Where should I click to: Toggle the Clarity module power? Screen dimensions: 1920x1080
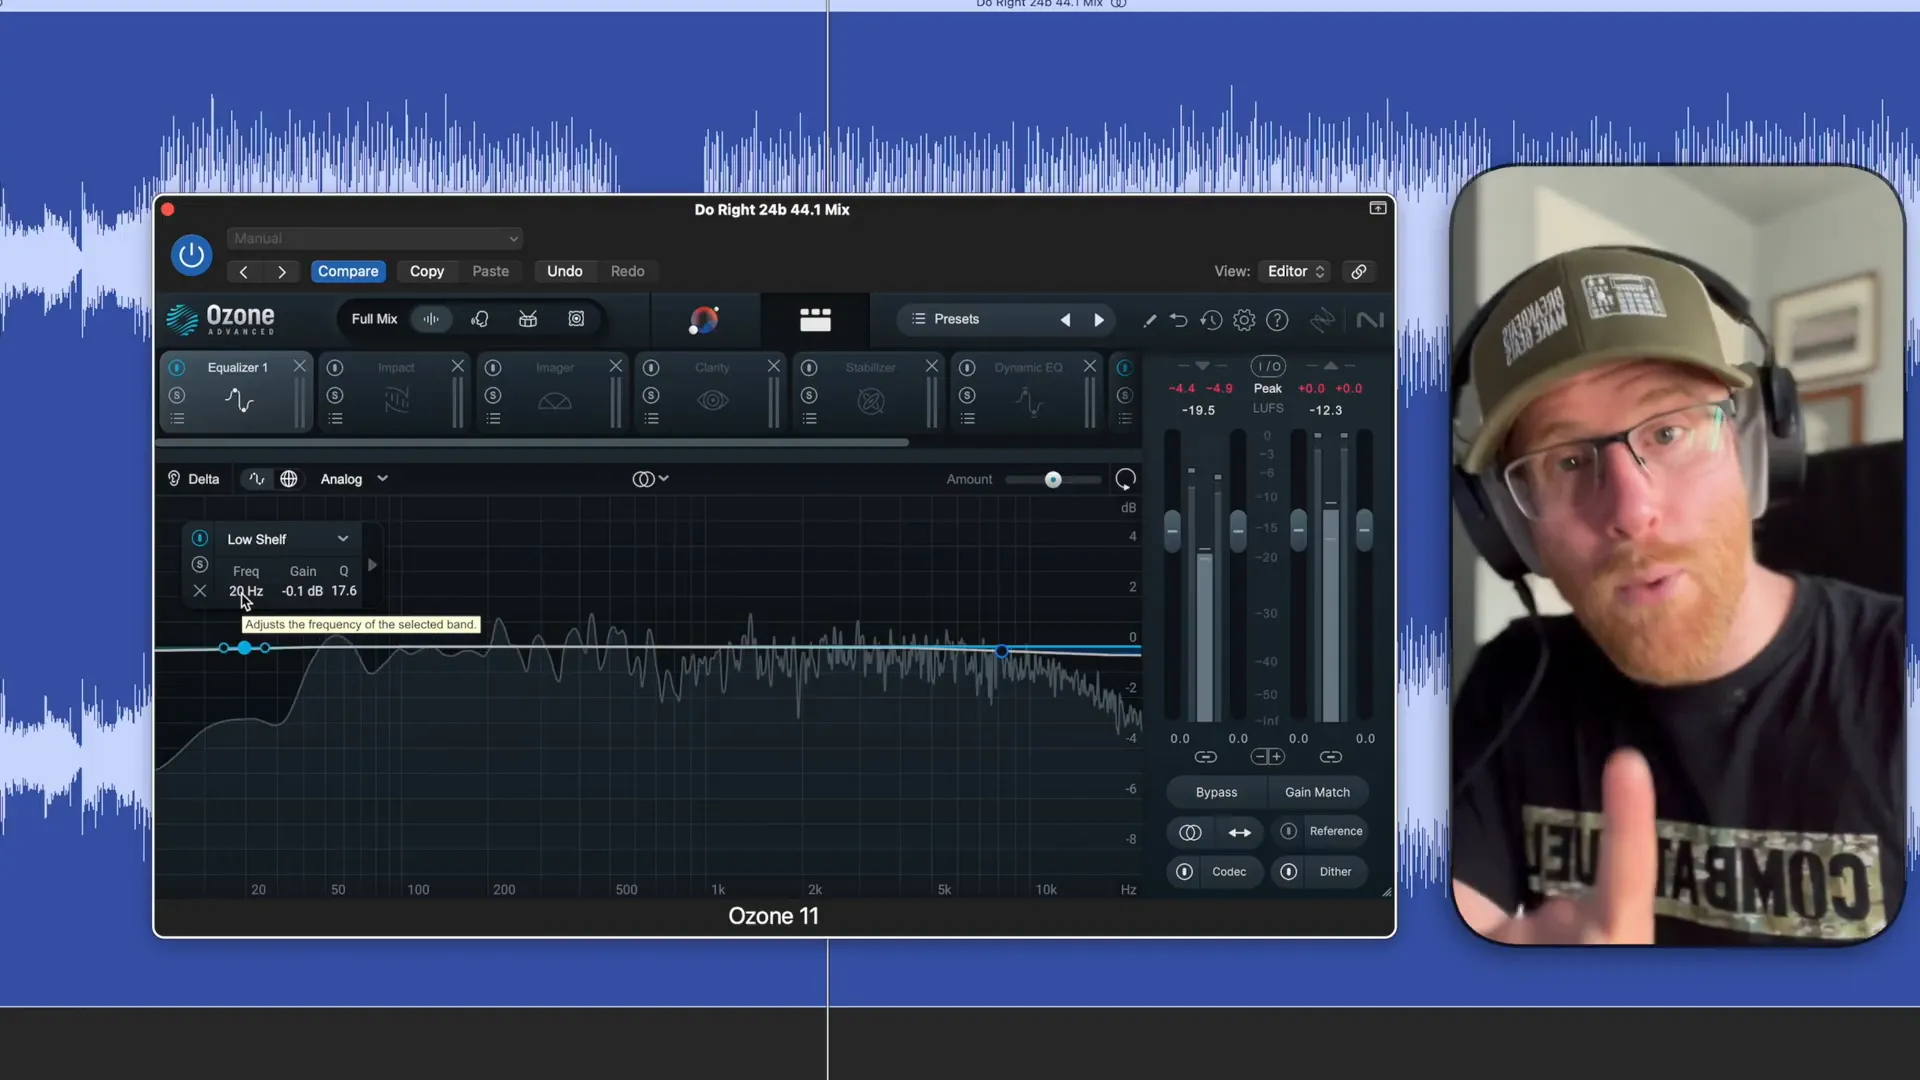[651, 368]
